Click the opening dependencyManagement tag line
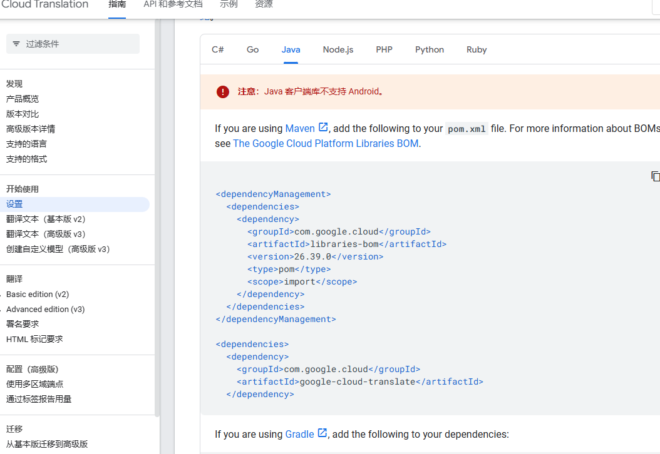This screenshot has height=454, width=660. click(x=273, y=194)
